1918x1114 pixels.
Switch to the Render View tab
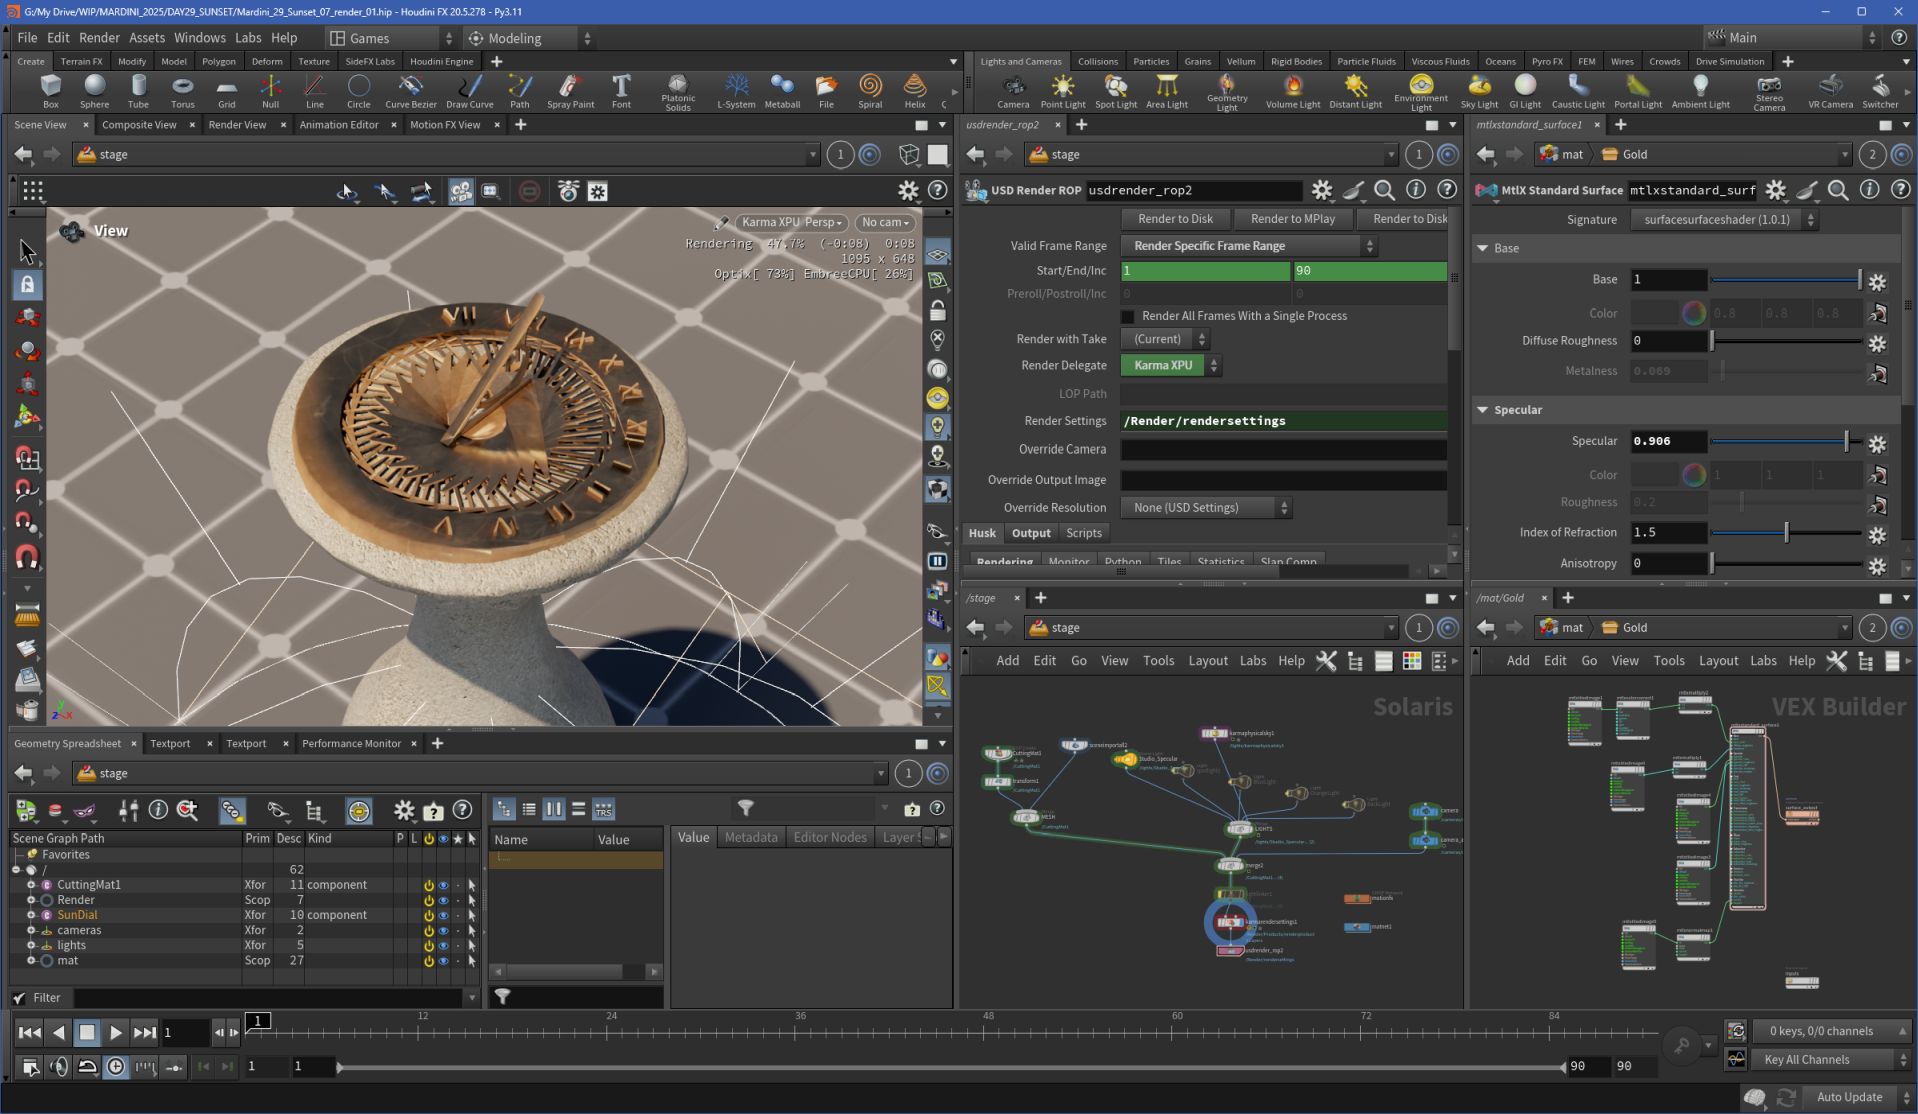coord(237,125)
